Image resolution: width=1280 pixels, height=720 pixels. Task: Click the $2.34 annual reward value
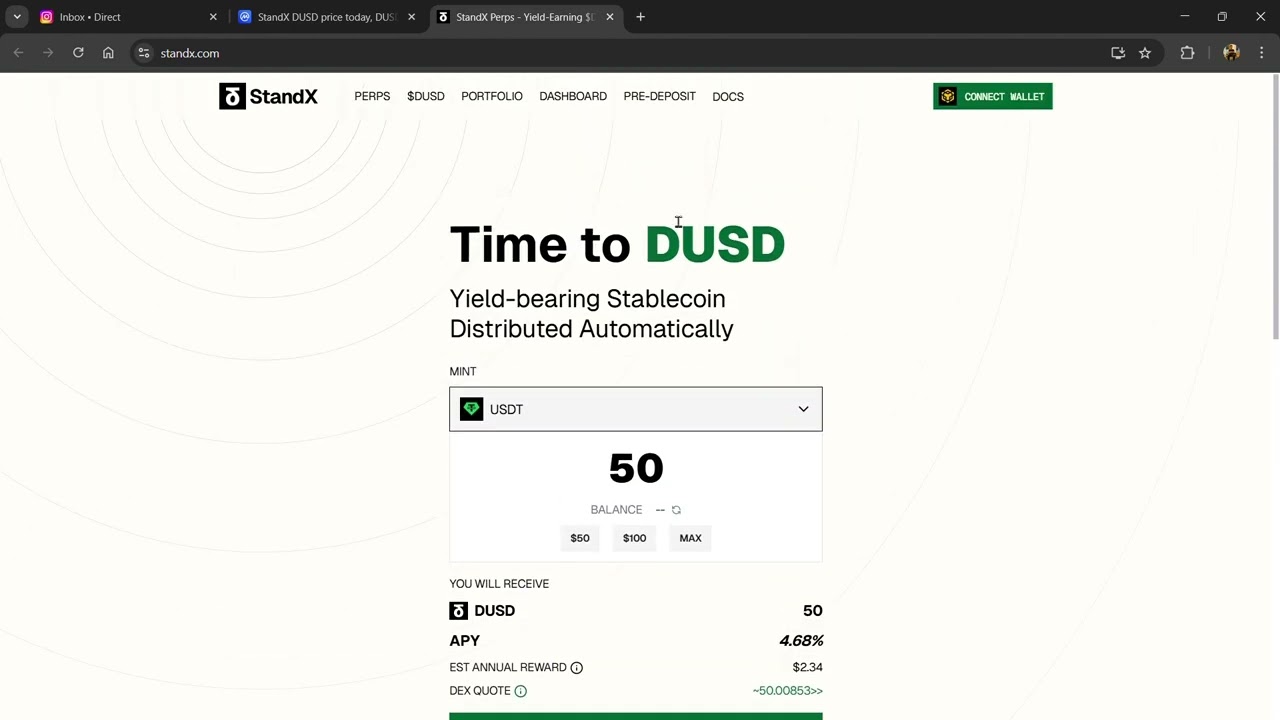tap(808, 667)
